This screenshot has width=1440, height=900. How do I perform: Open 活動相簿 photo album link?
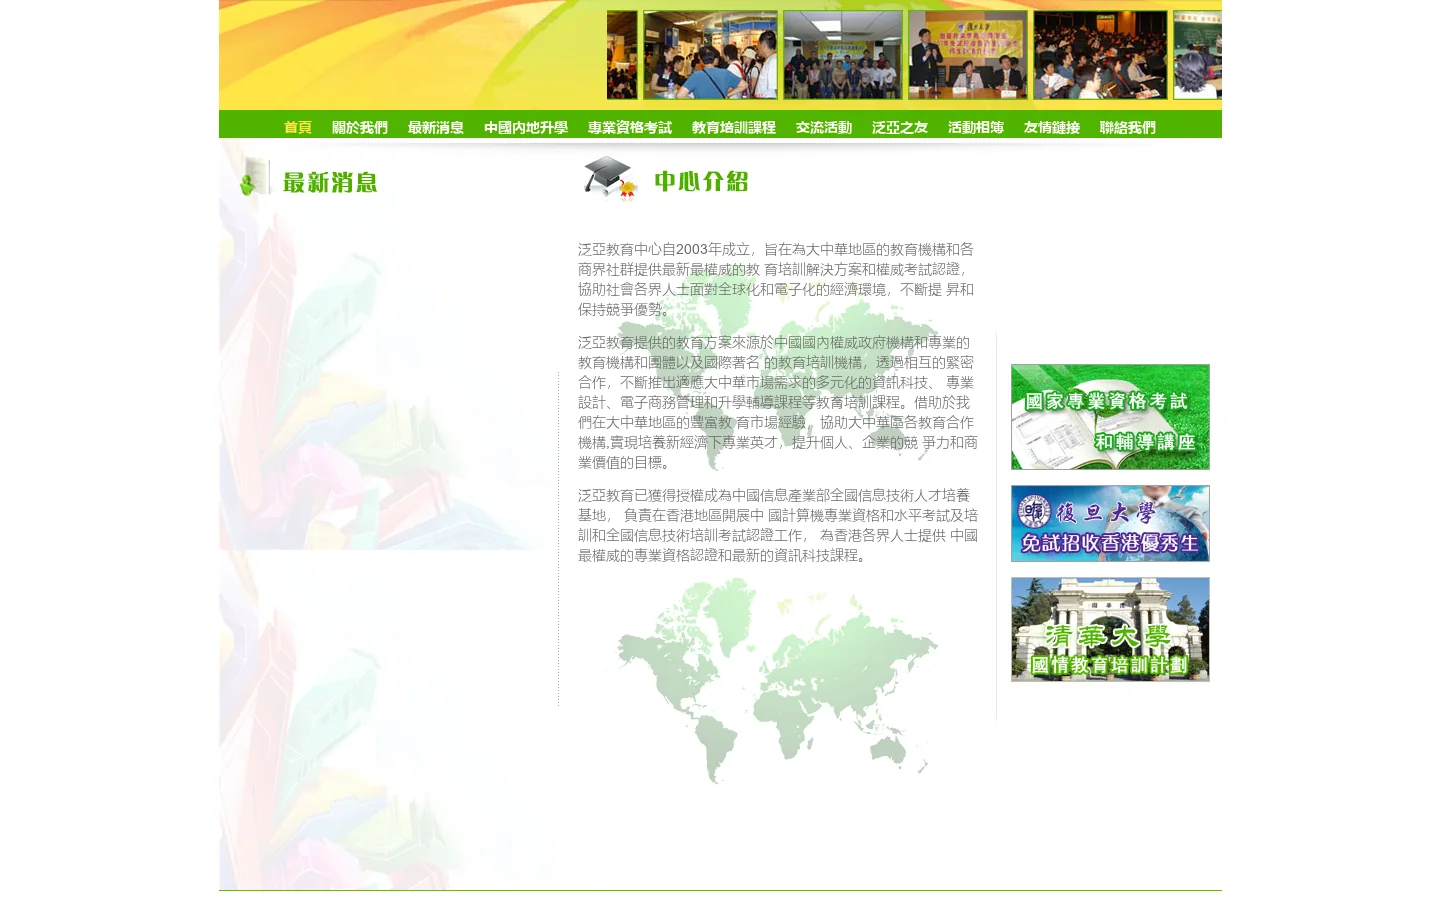pos(975,127)
